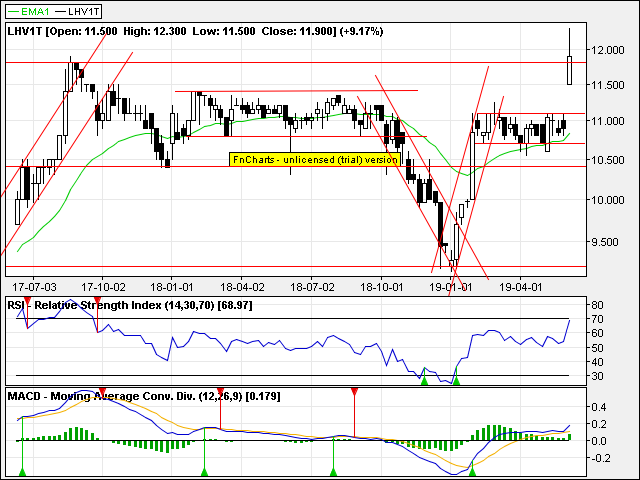Click the EMA1 legend entry
Screen dimensions: 640x480
(28, 11)
